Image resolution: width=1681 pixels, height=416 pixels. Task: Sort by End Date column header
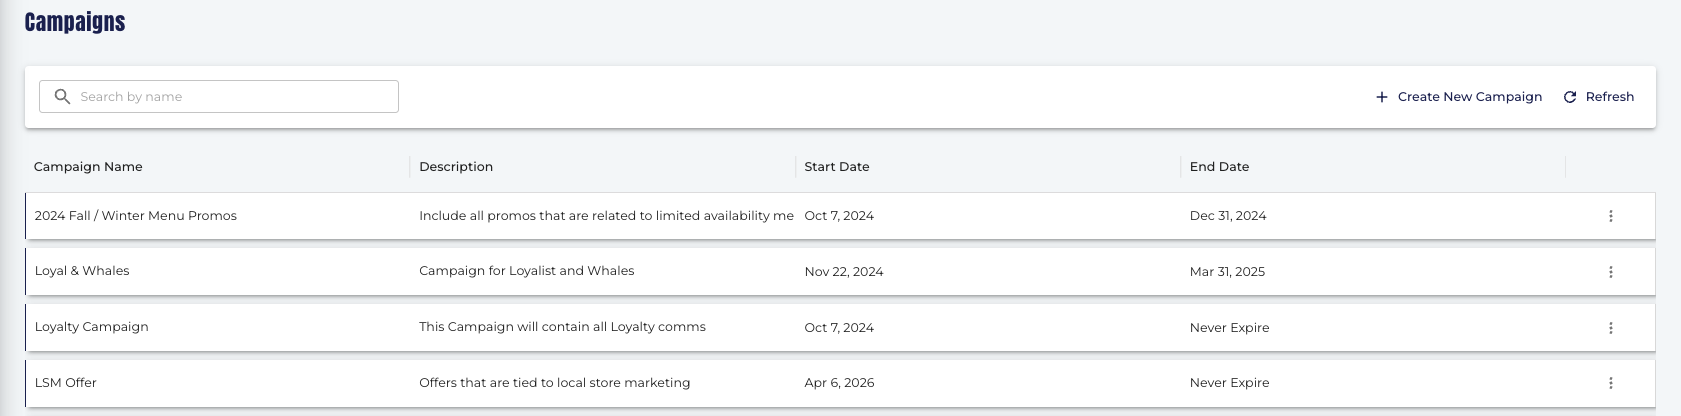pyautogui.click(x=1219, y=167)
